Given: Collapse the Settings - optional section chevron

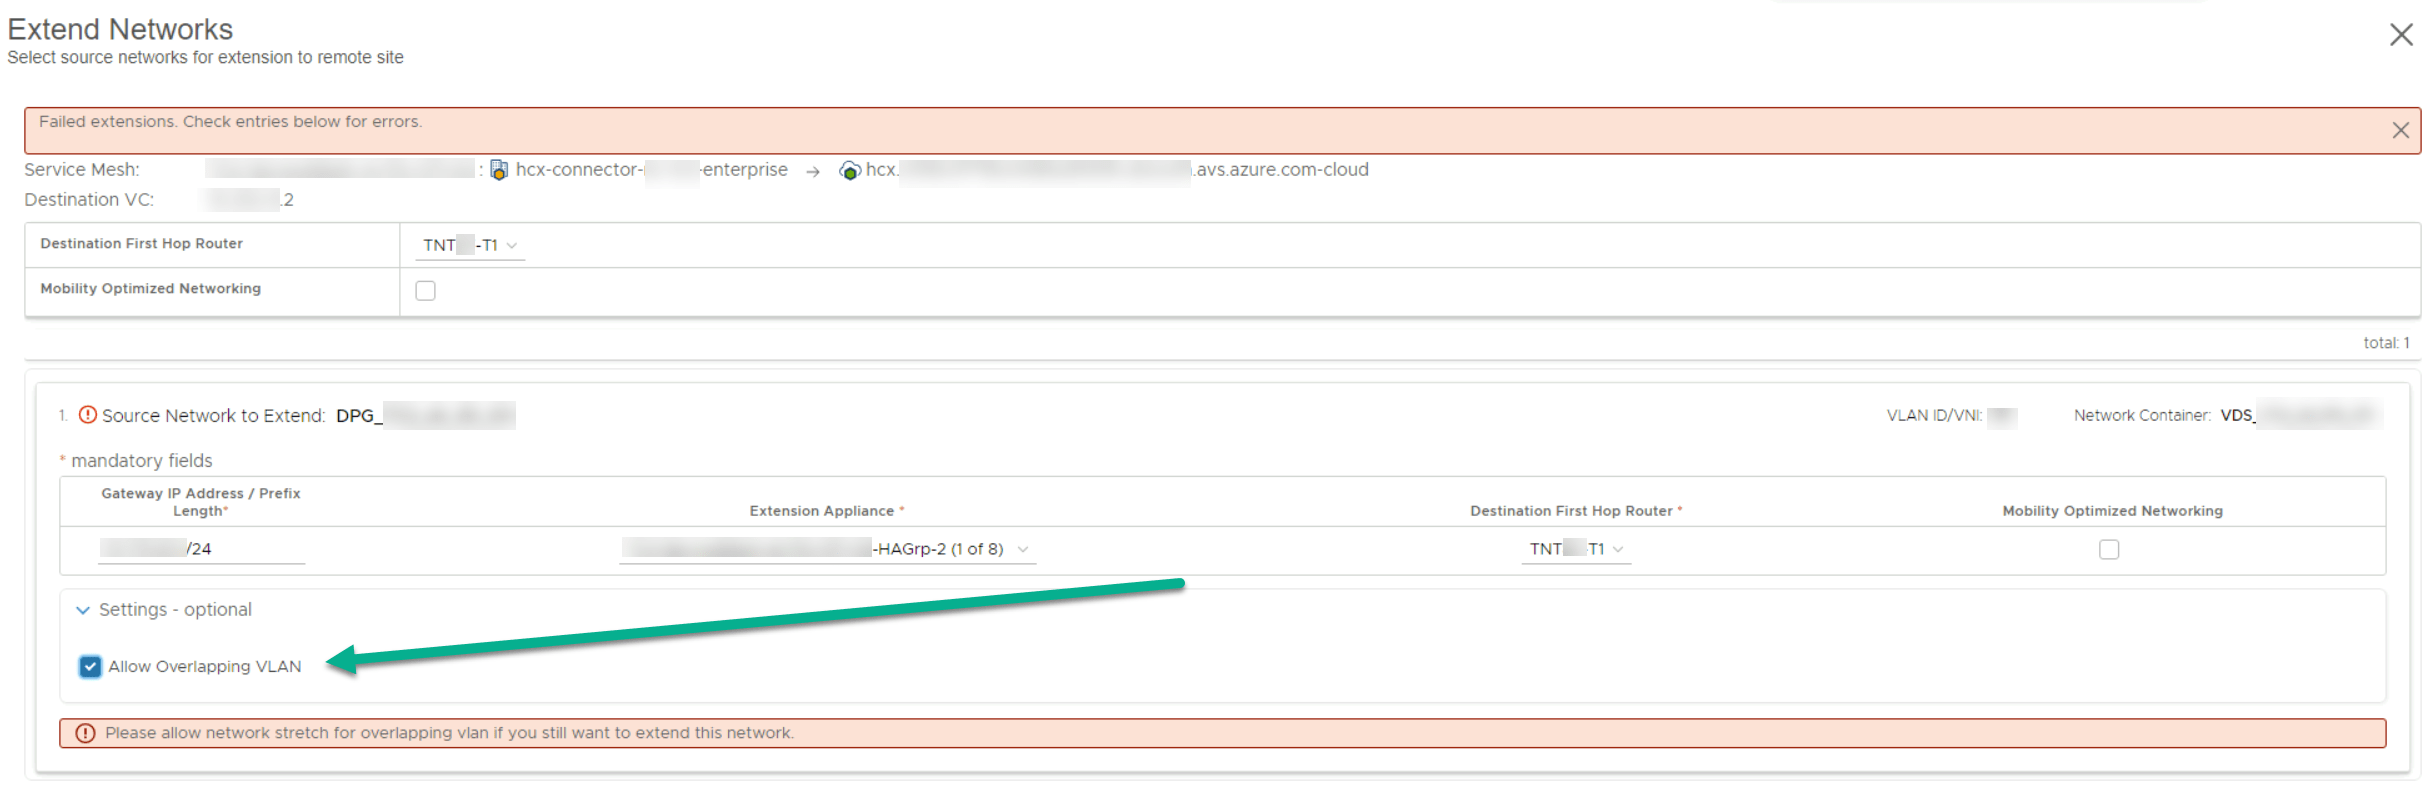Looking at the screenshot, I should pos(83,610).
